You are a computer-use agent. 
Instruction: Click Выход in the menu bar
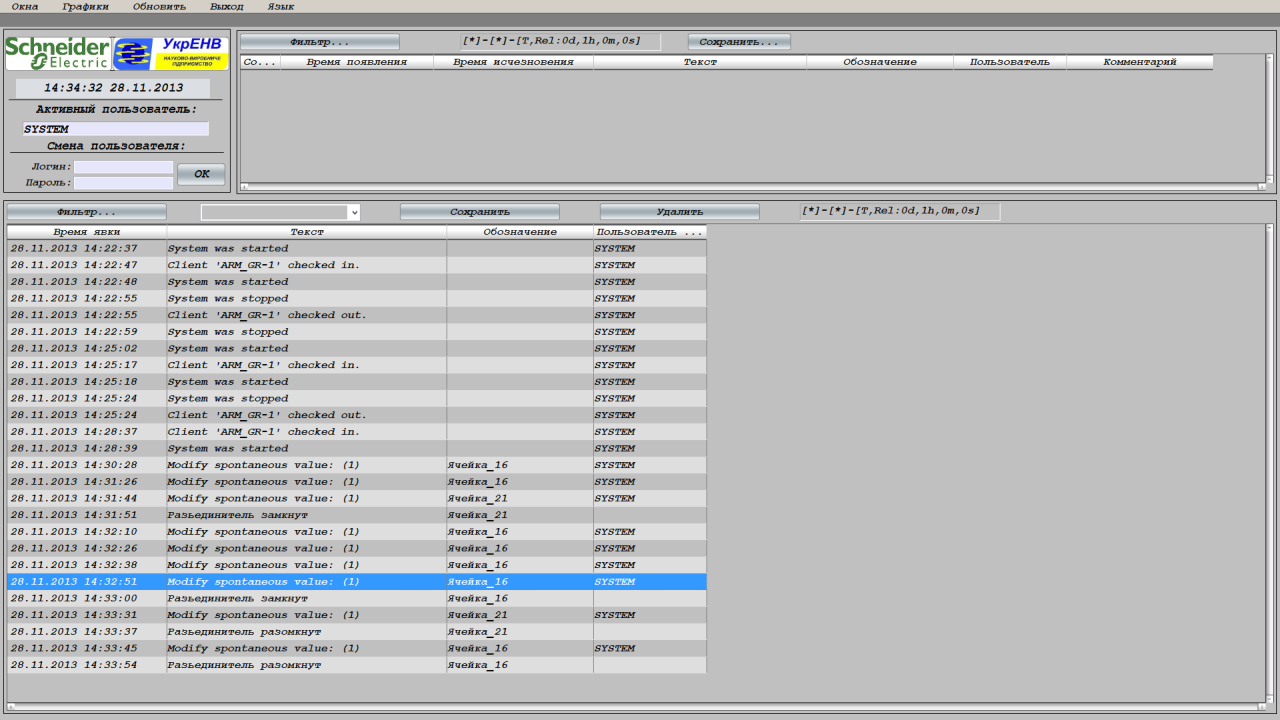(227, 6)
